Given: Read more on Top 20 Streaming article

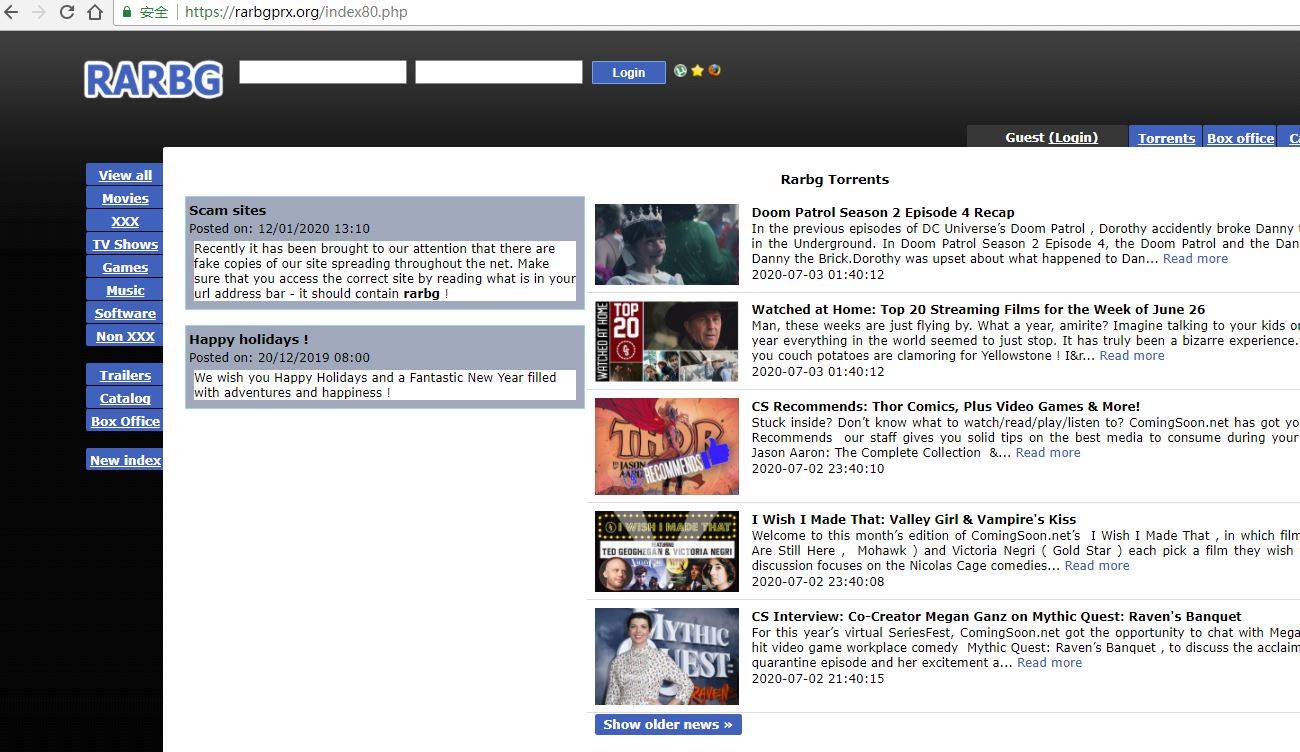Looking at the screenshot, I should [1132, 355].
